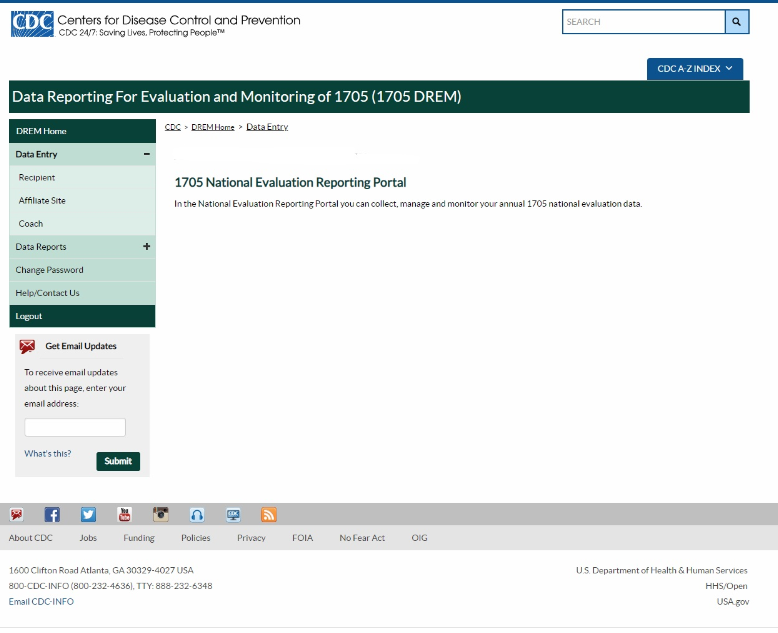The height and width of the screenshot is (633, 778).
Task: Open Privacy footer link
Action: (x=251, y=538)
